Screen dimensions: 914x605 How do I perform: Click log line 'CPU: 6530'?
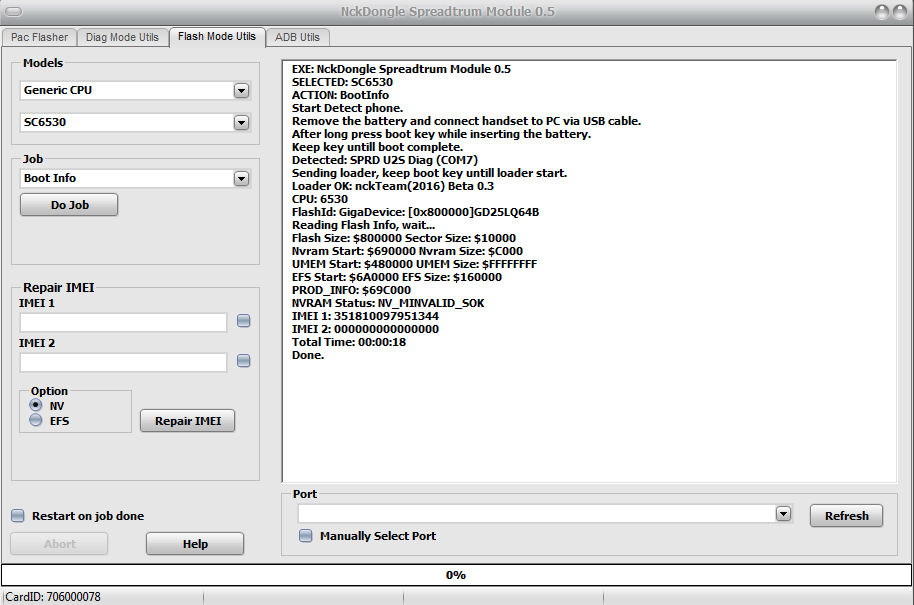320,199
